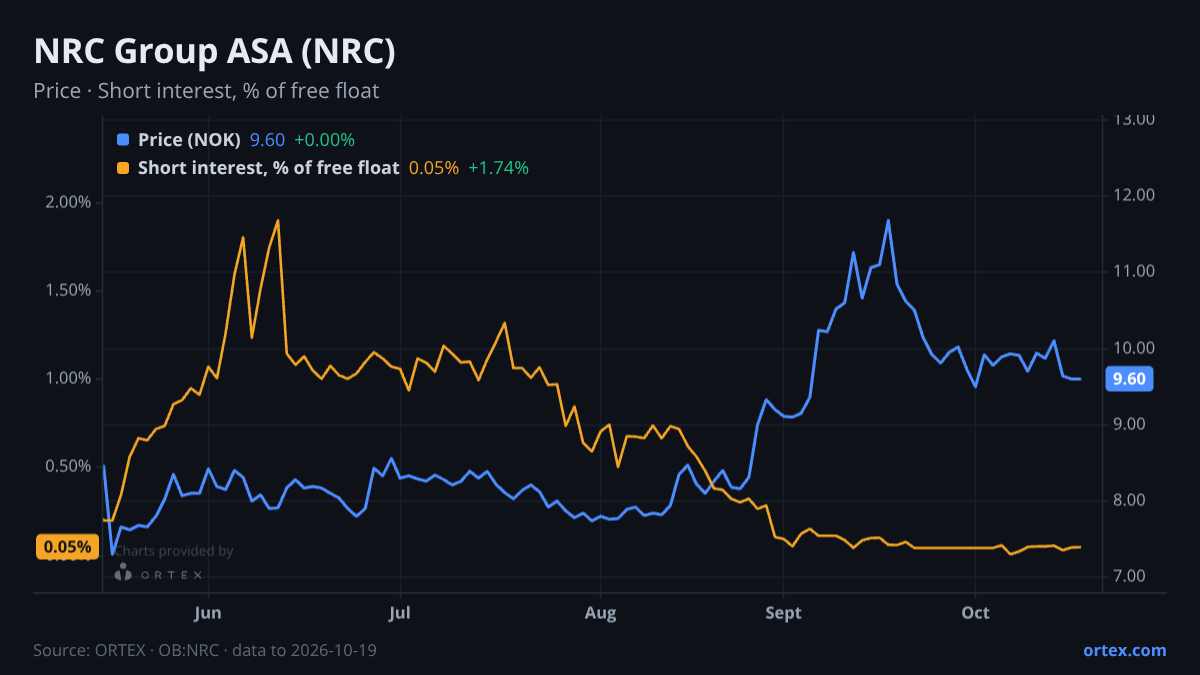Click the Jun x-axis label

coord(208,612)
